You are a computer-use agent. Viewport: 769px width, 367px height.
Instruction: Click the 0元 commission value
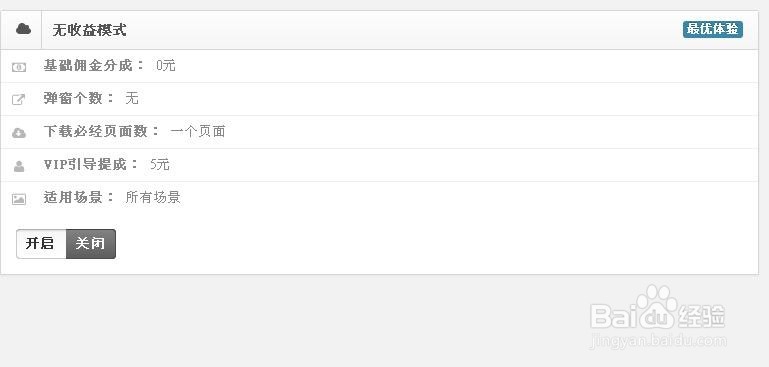(x=166, y=66)
